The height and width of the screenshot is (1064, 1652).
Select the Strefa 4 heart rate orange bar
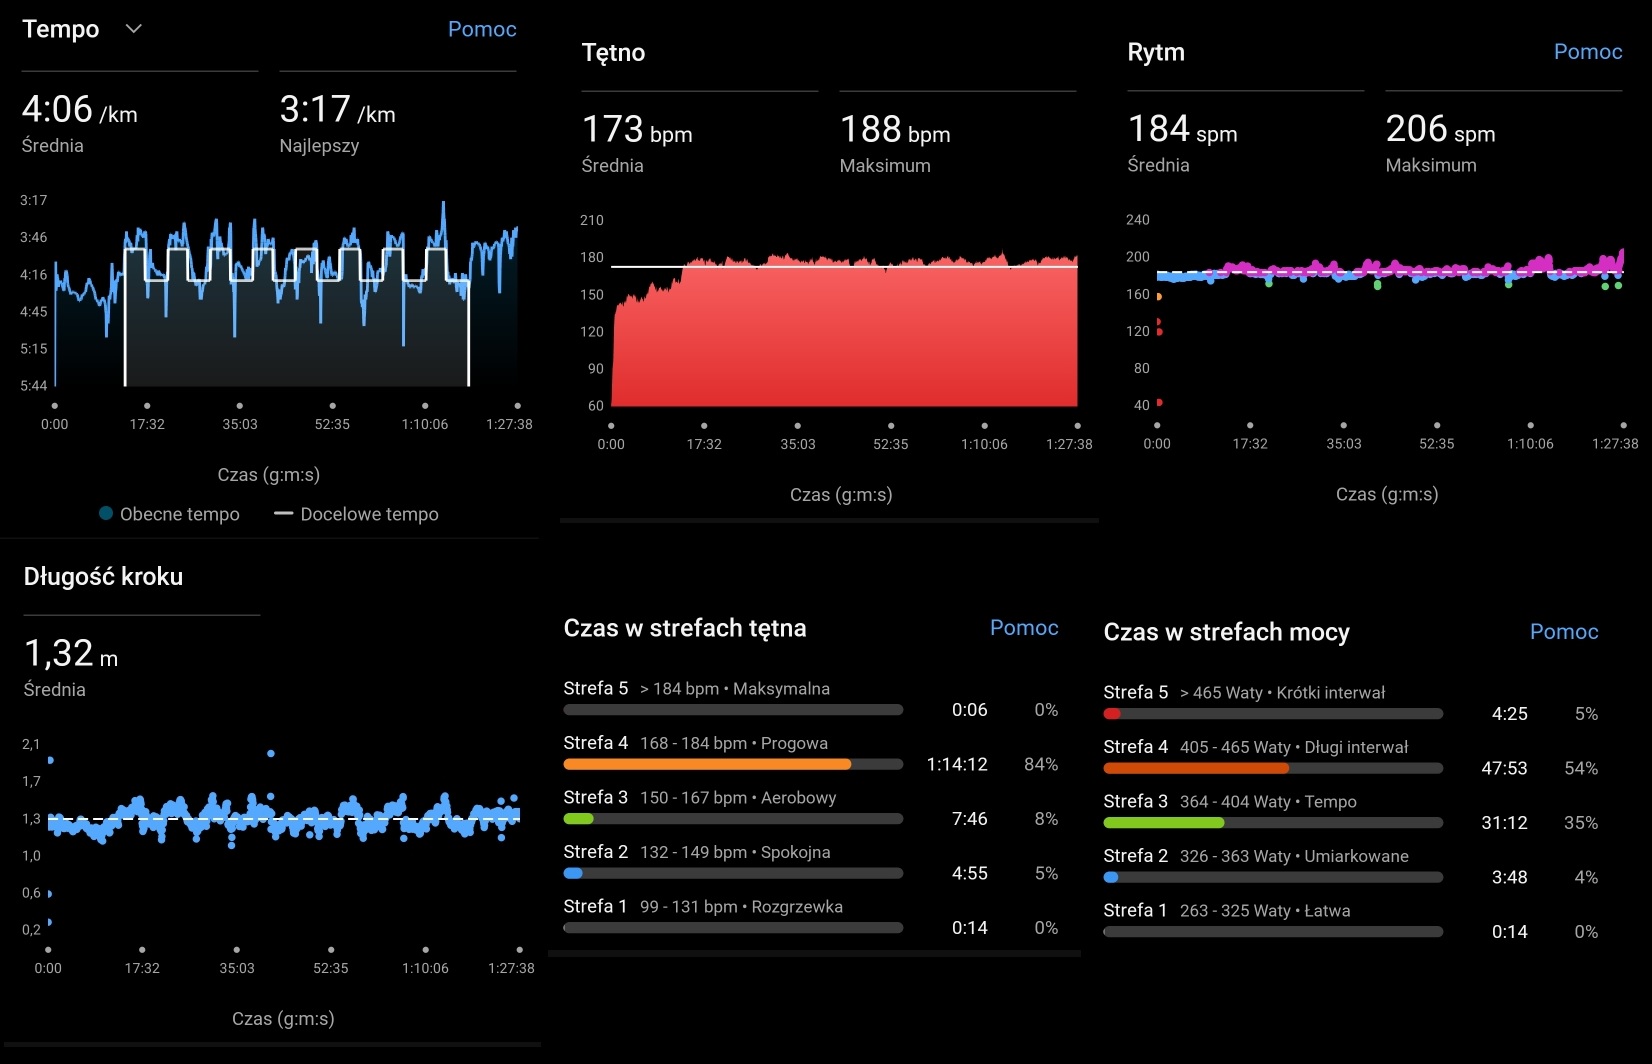706,764
